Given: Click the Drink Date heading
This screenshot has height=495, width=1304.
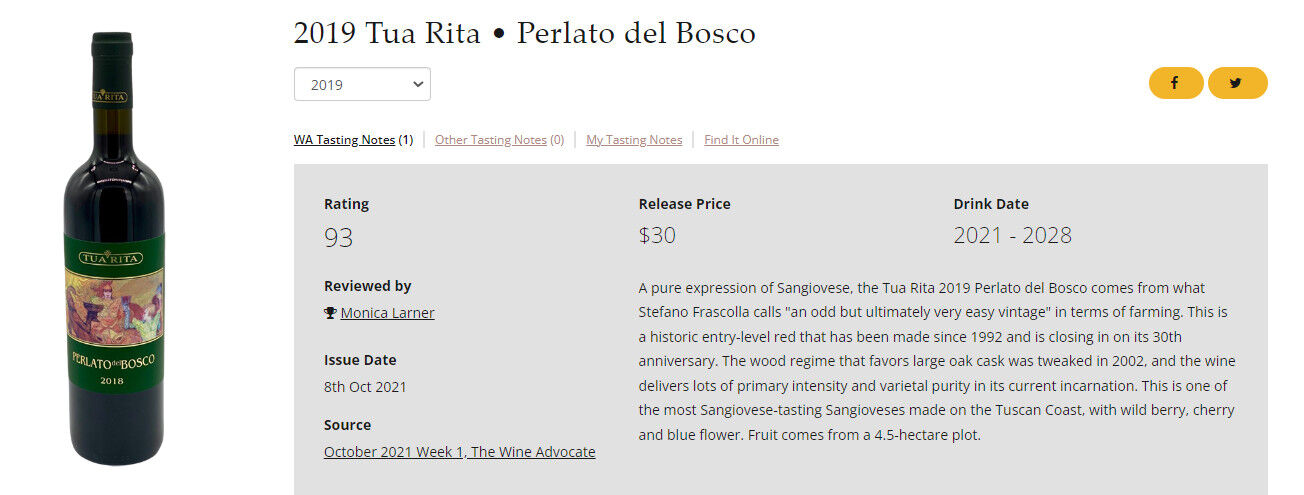Looking at the screenshot, I should [x=990, y=204].
